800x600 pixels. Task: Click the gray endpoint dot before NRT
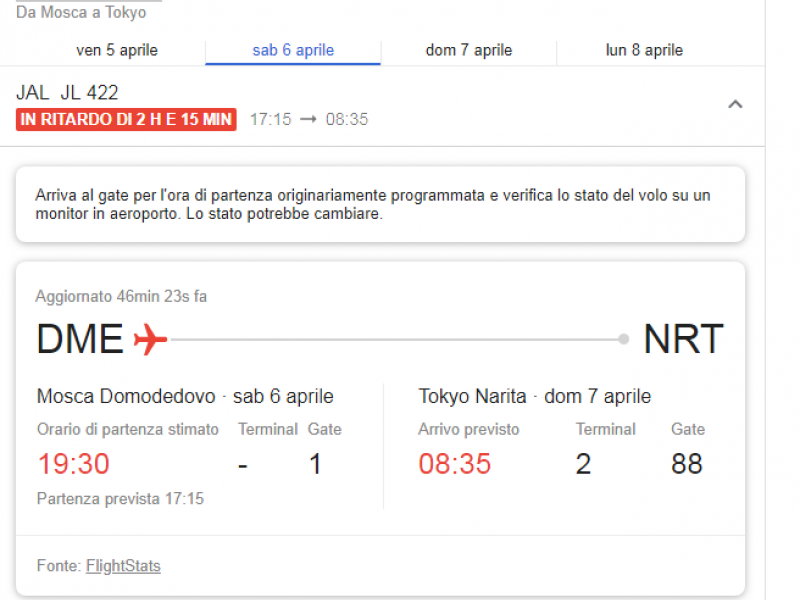click(x=624, y=340)
